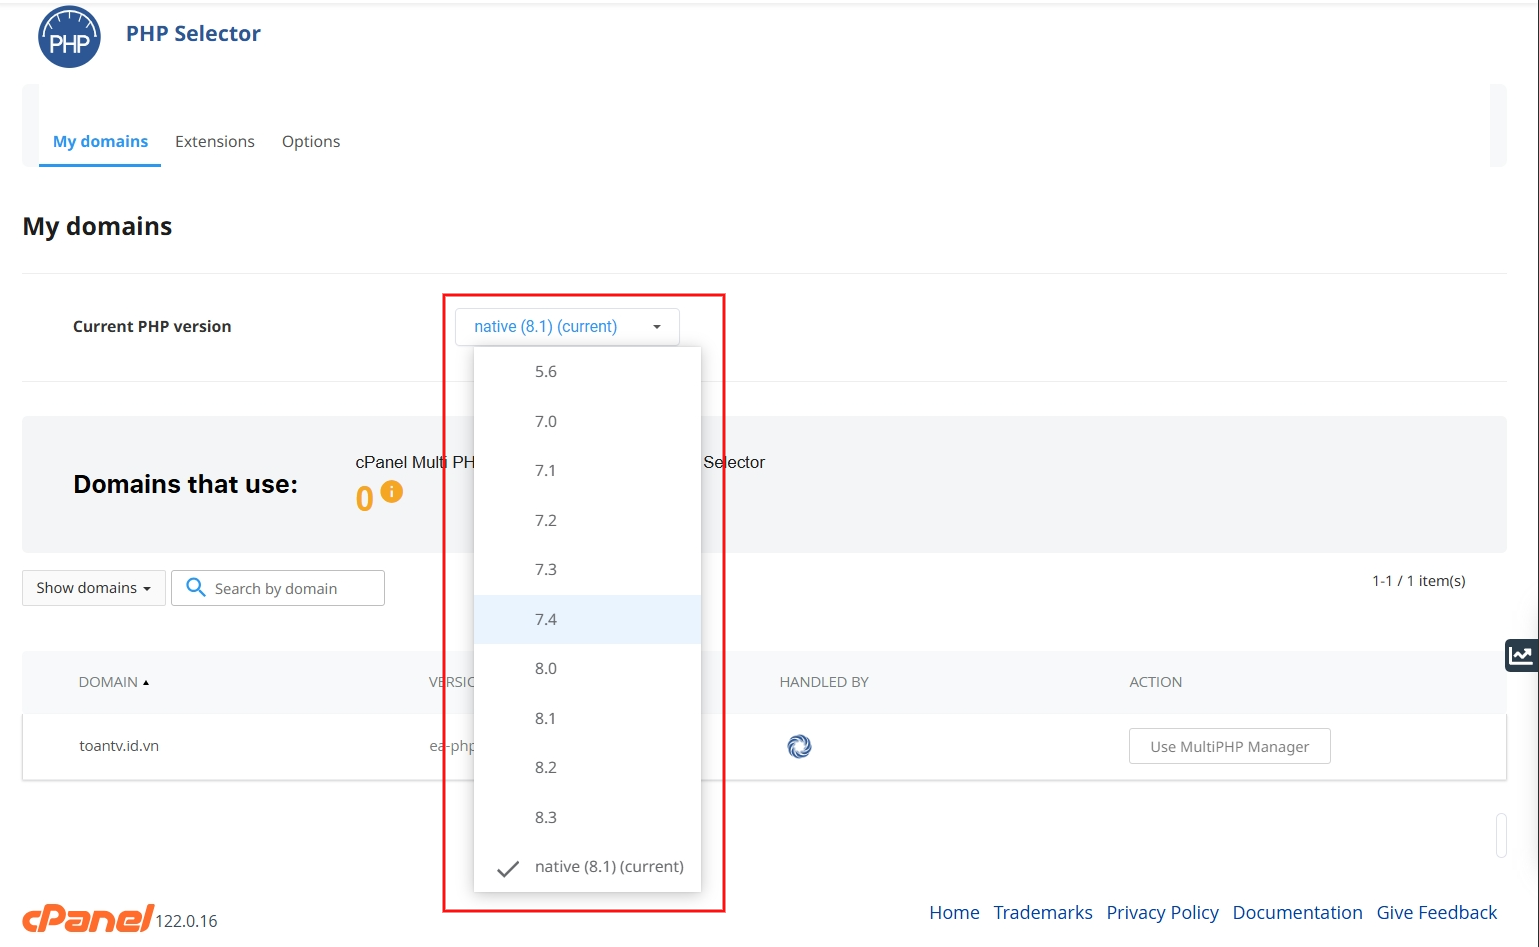The width and height of the screenshot is (1539, 947).
Task: Pick PHP version 7.3 in dropdown
Action: 587,570
